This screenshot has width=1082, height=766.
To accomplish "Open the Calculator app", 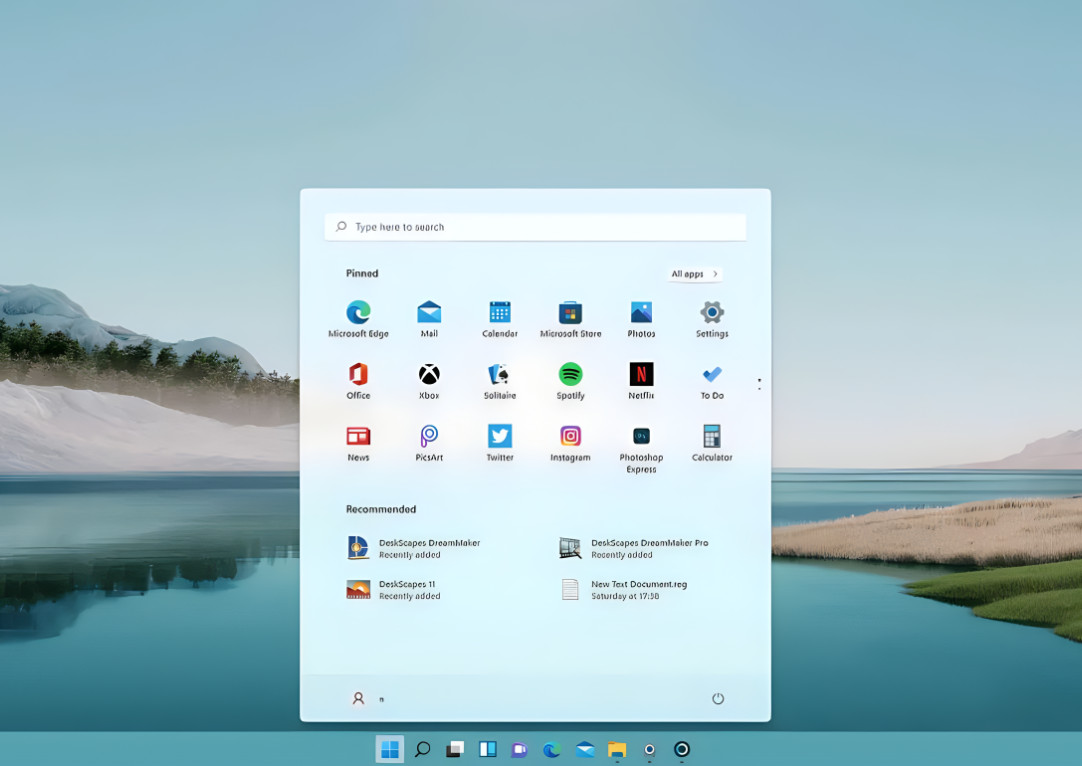I will tap(712, 437).
